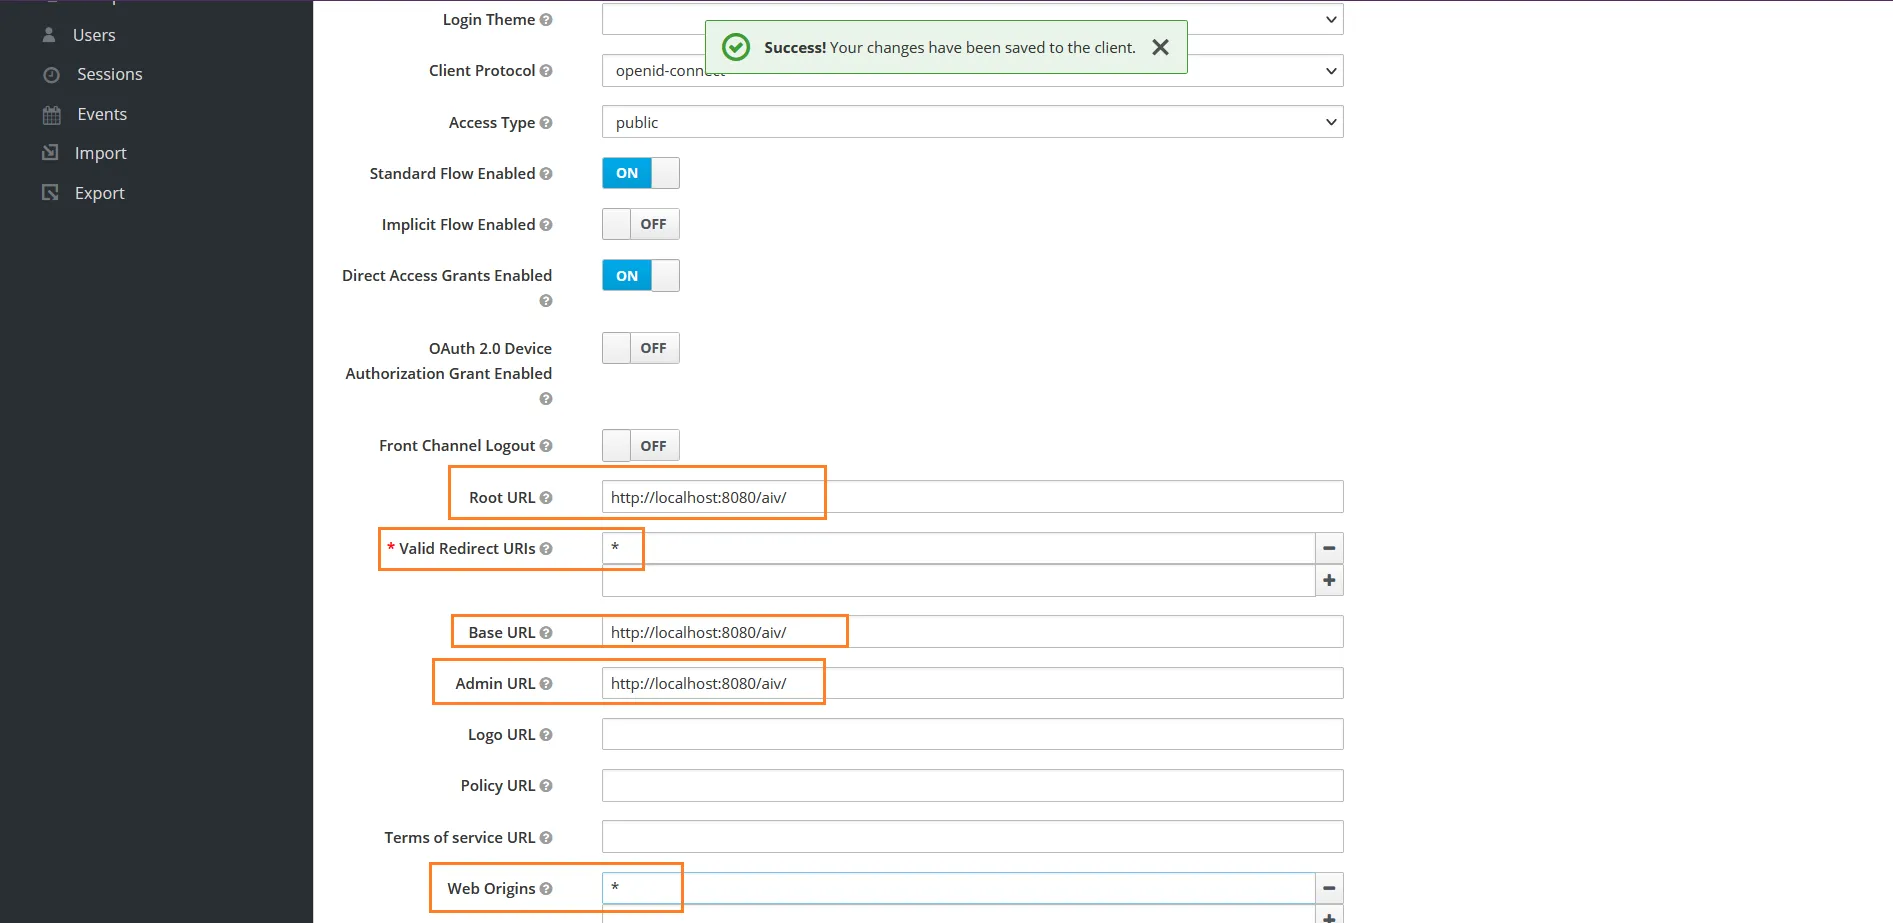Open the Users menu item

tap(94, 35)
